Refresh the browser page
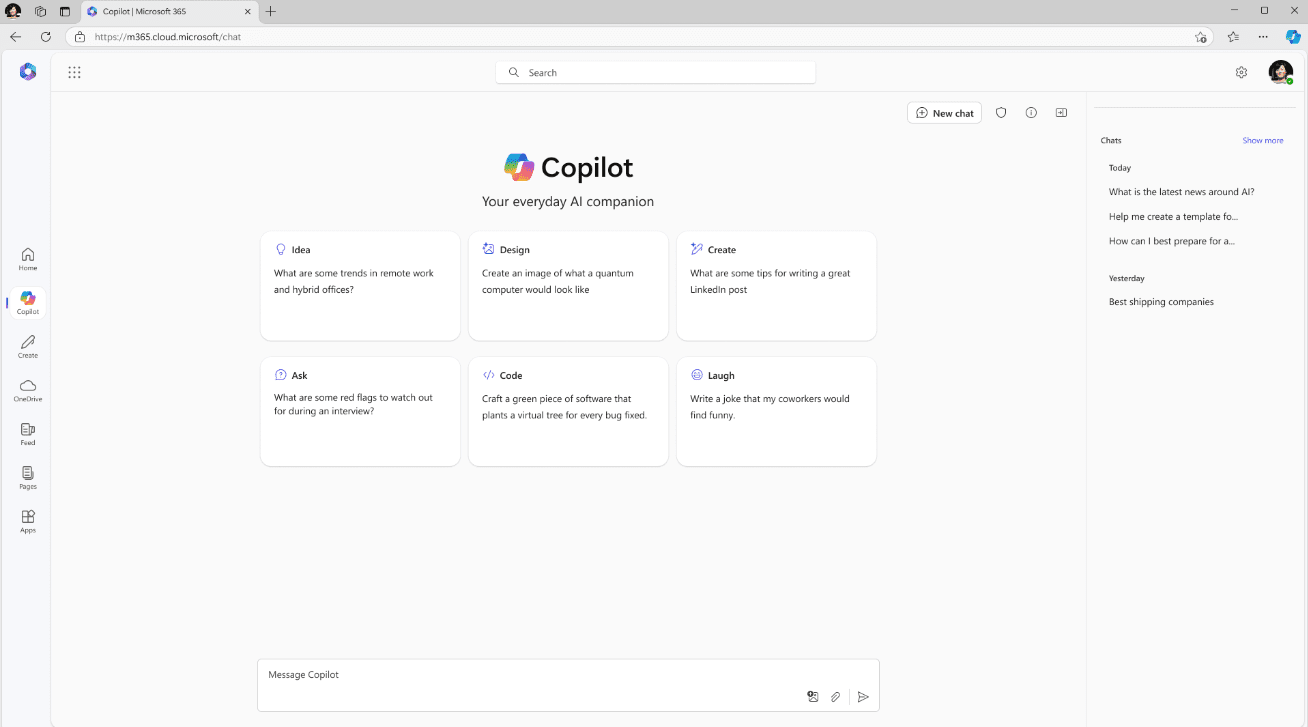The width and height of the screenshot is (1308, 727). [45, 36]
